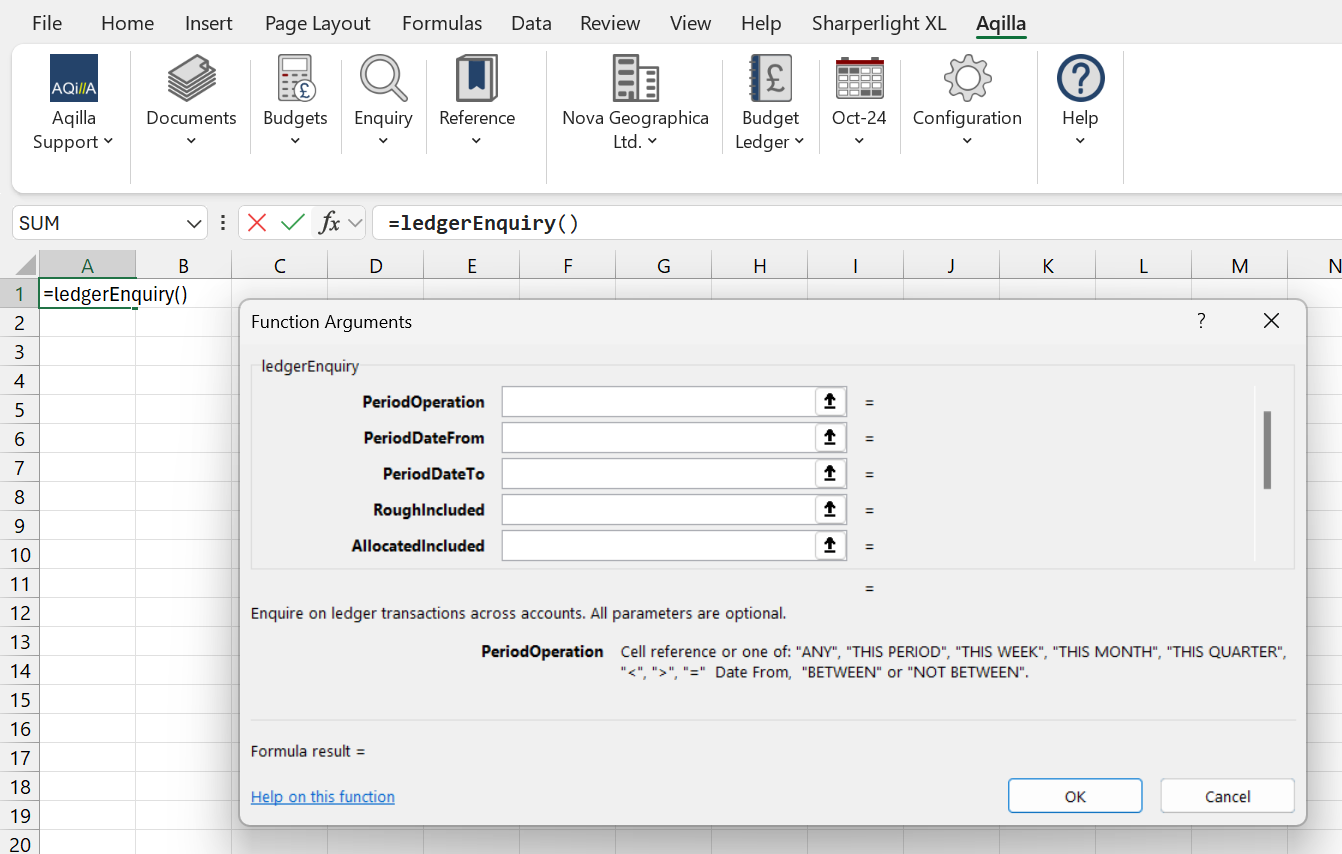Viewport: 1342px width, 854px height.
Task: Click the Budgets calculator icon
Action: pos(295,80)
